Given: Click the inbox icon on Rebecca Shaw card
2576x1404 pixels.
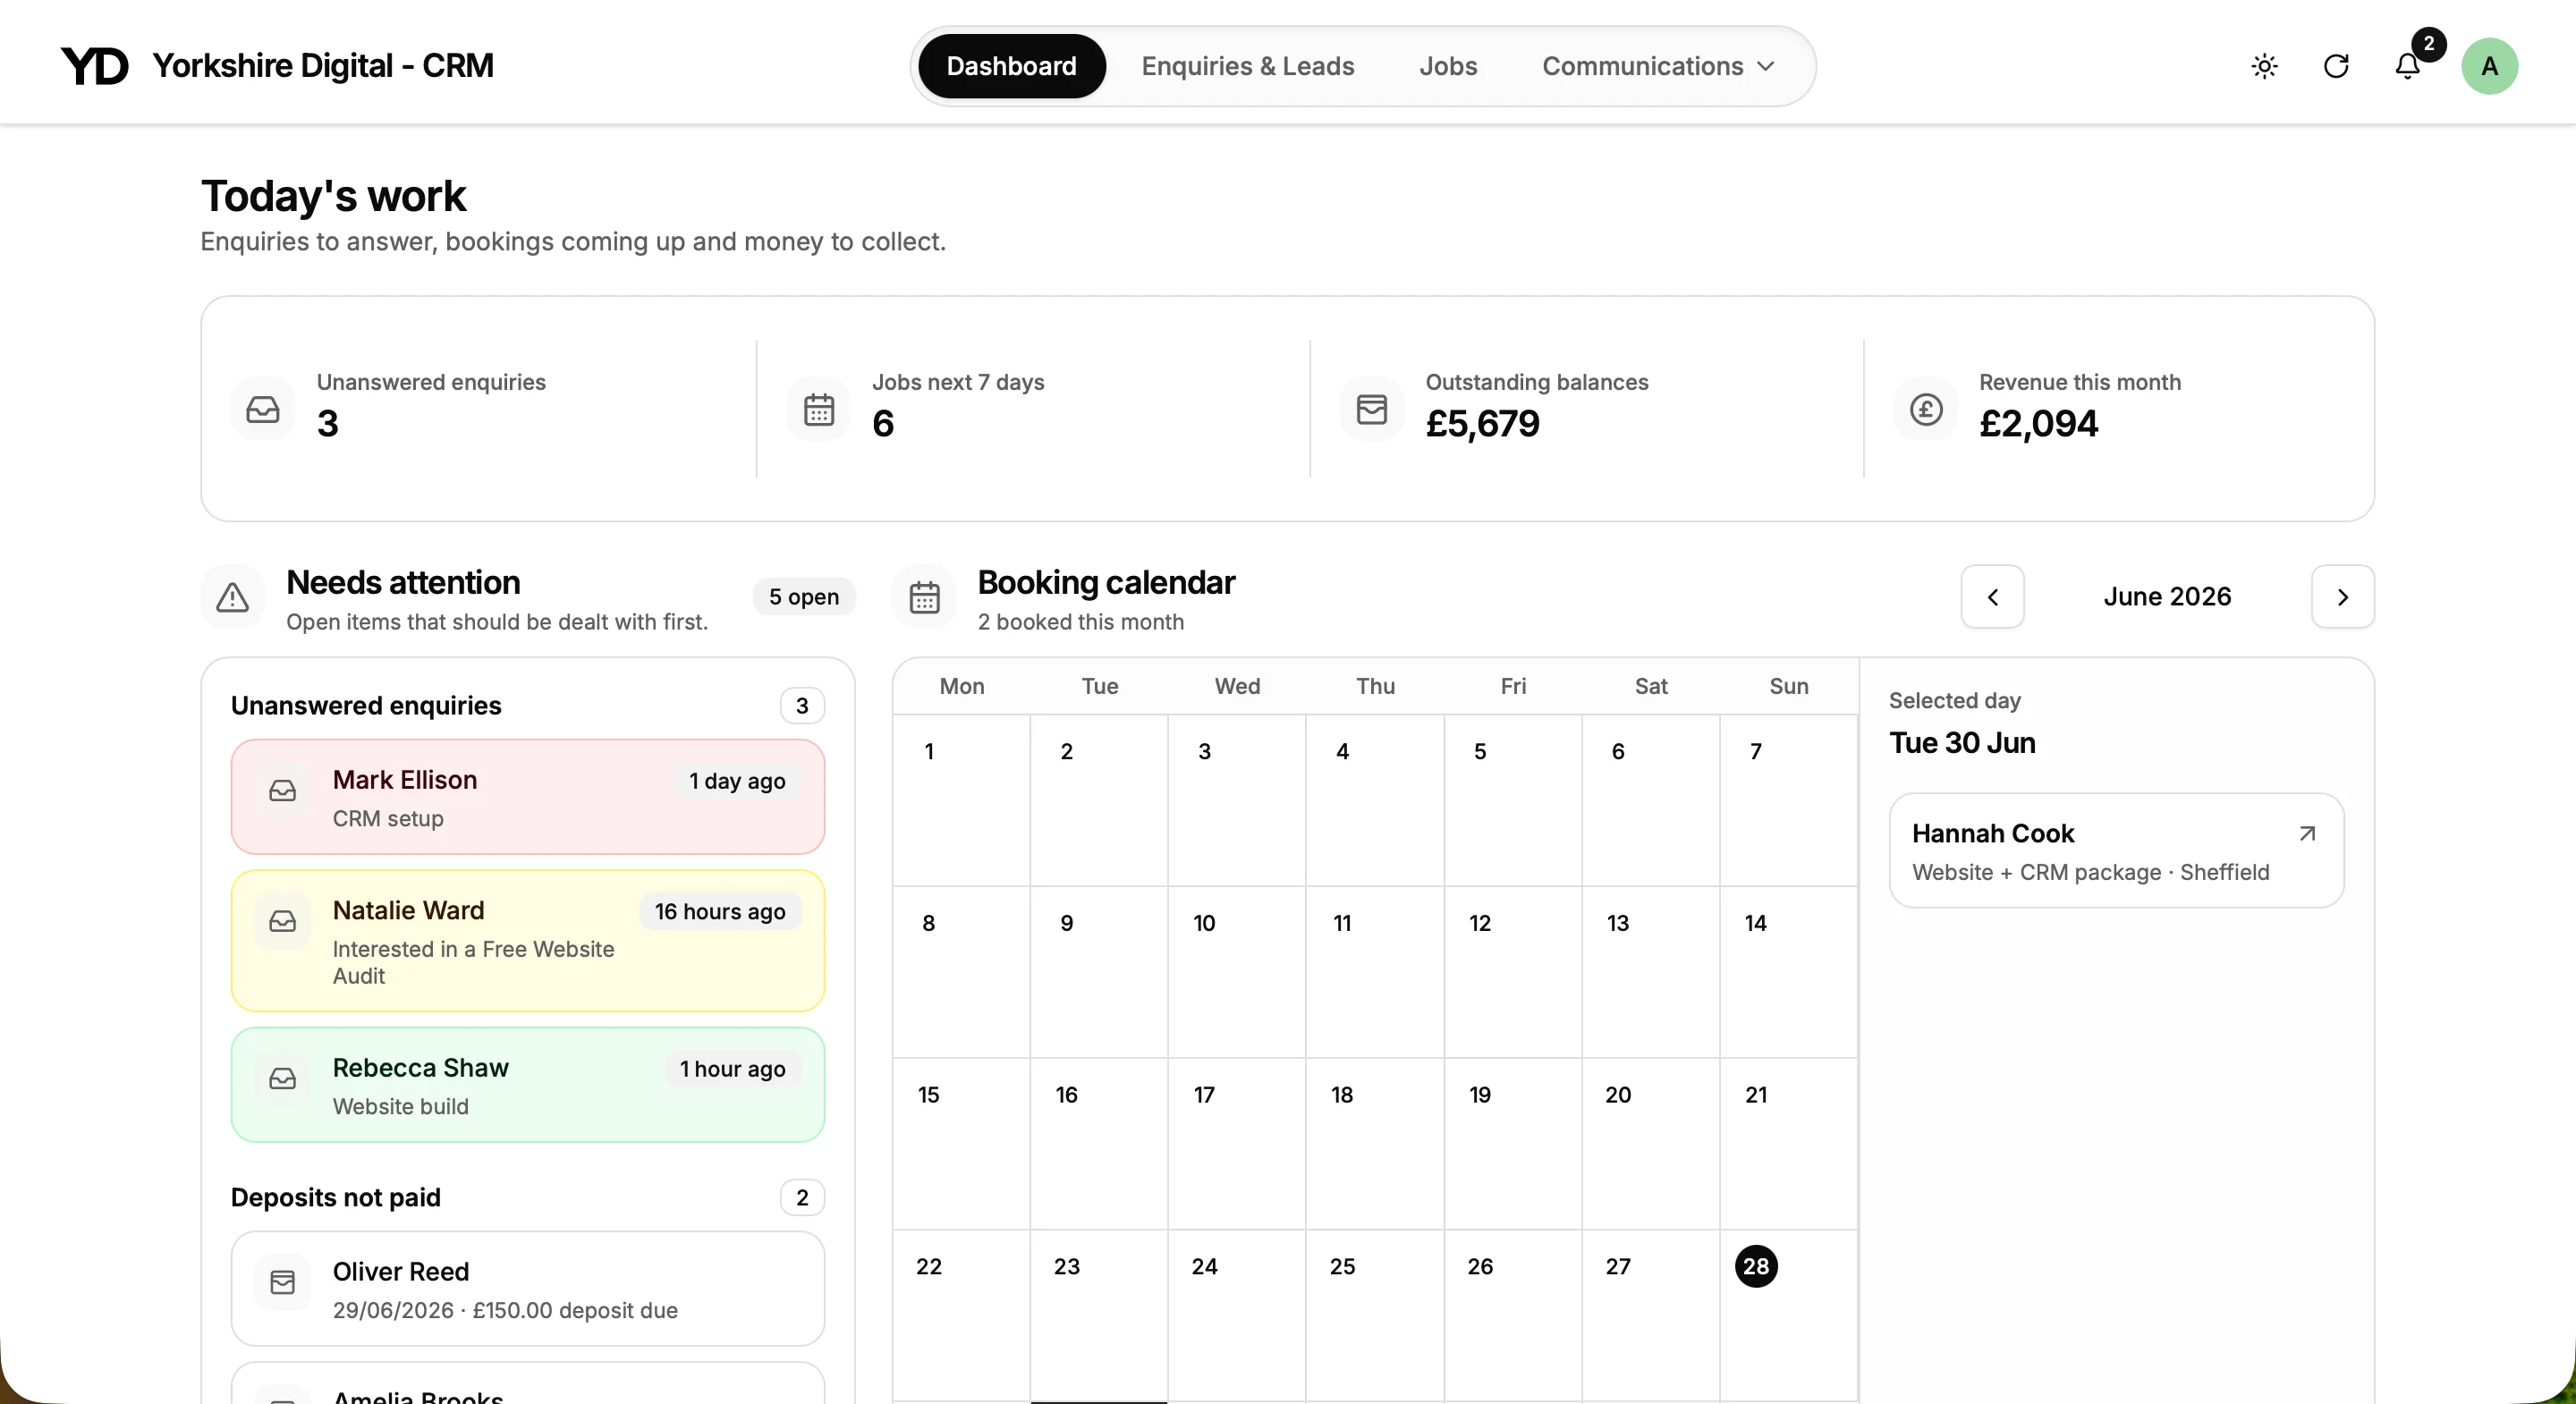Looking at the screenshot, I should [x=283, y=1079].
